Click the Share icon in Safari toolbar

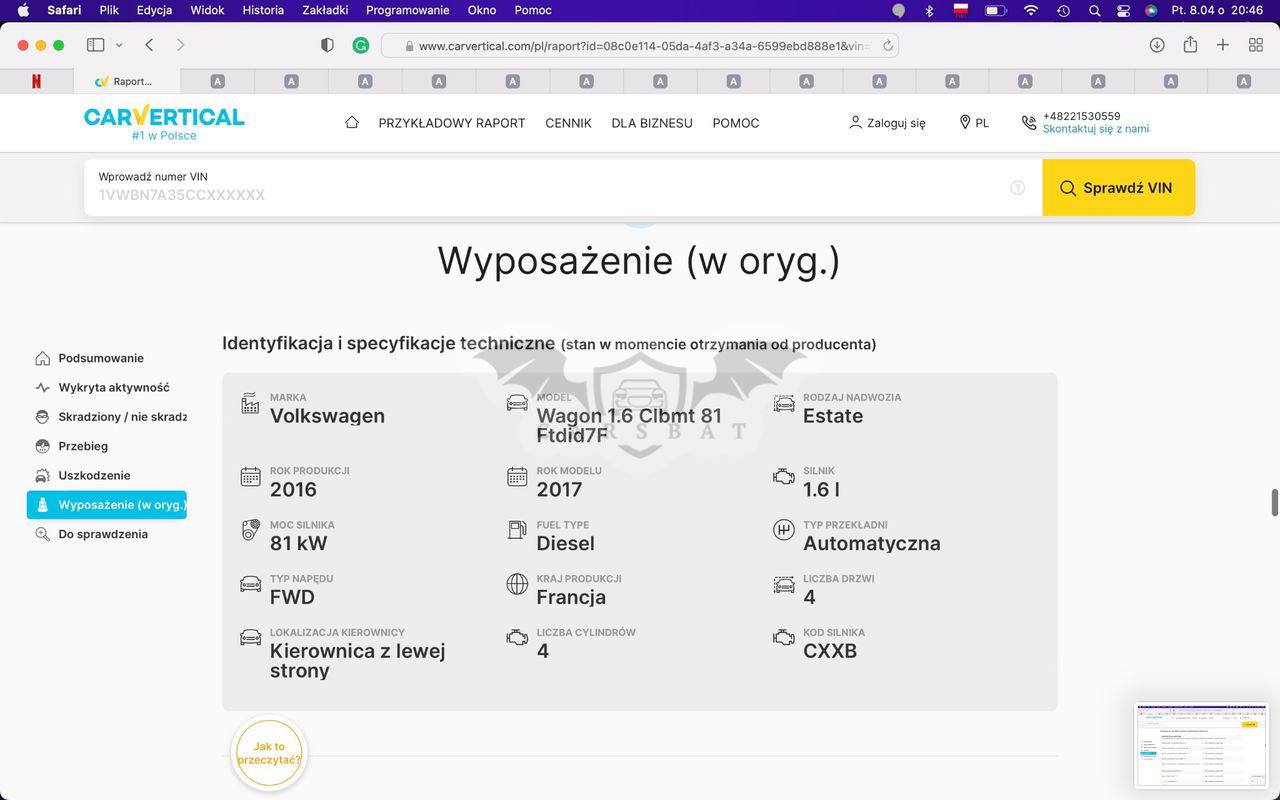[1190, 45]
